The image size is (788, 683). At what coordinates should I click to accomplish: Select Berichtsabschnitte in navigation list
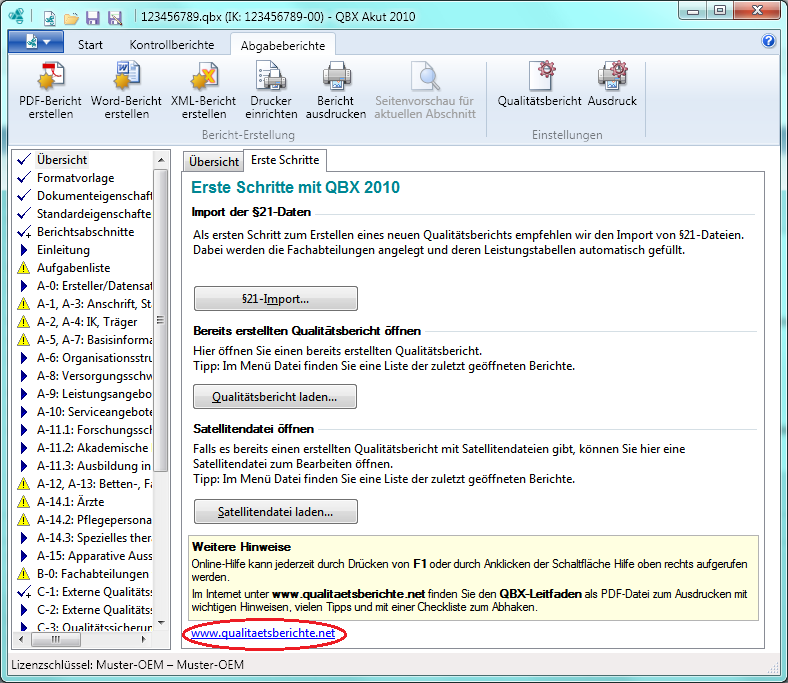click(85, 232)
